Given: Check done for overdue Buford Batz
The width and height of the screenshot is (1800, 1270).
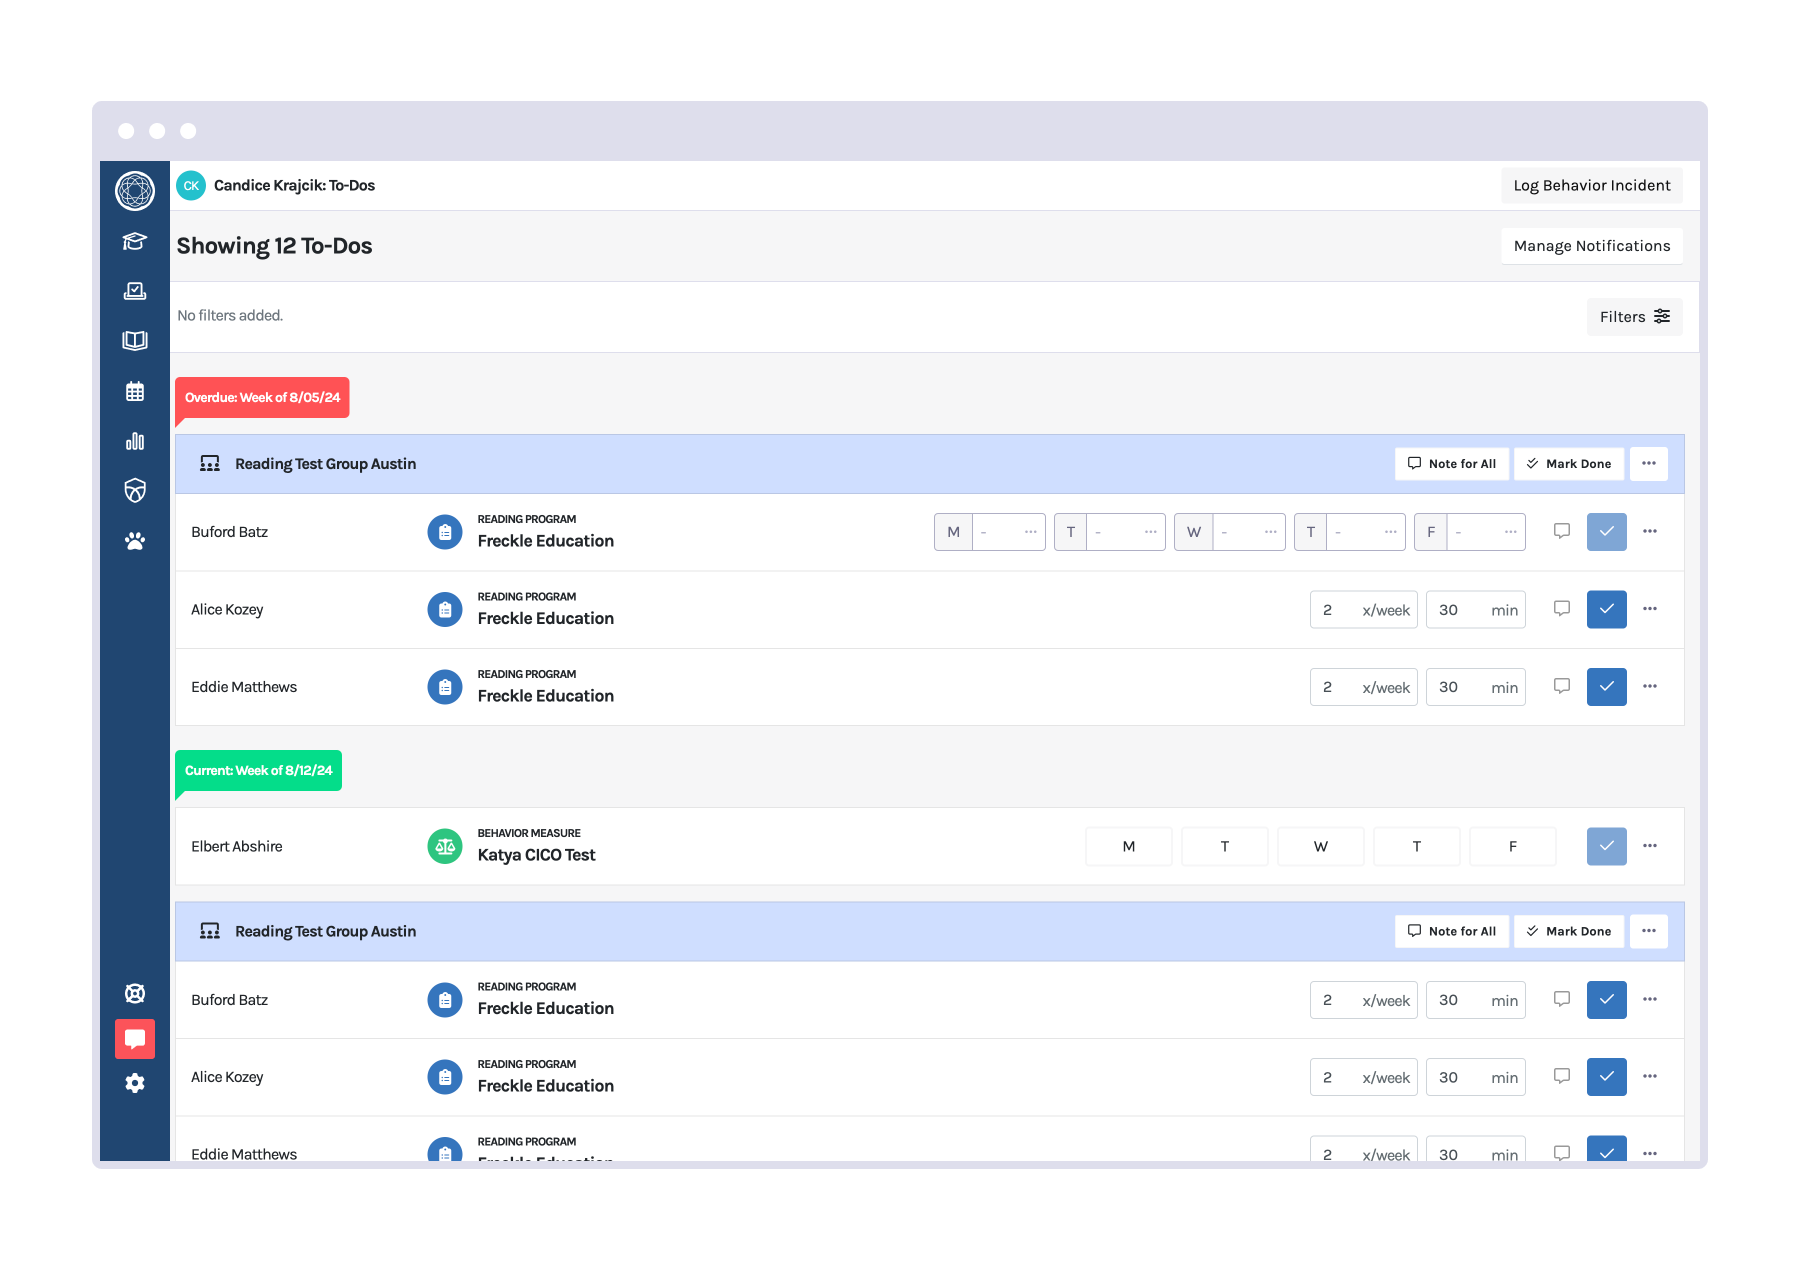Looking at the screenshot, I should tap(1607, 532).
